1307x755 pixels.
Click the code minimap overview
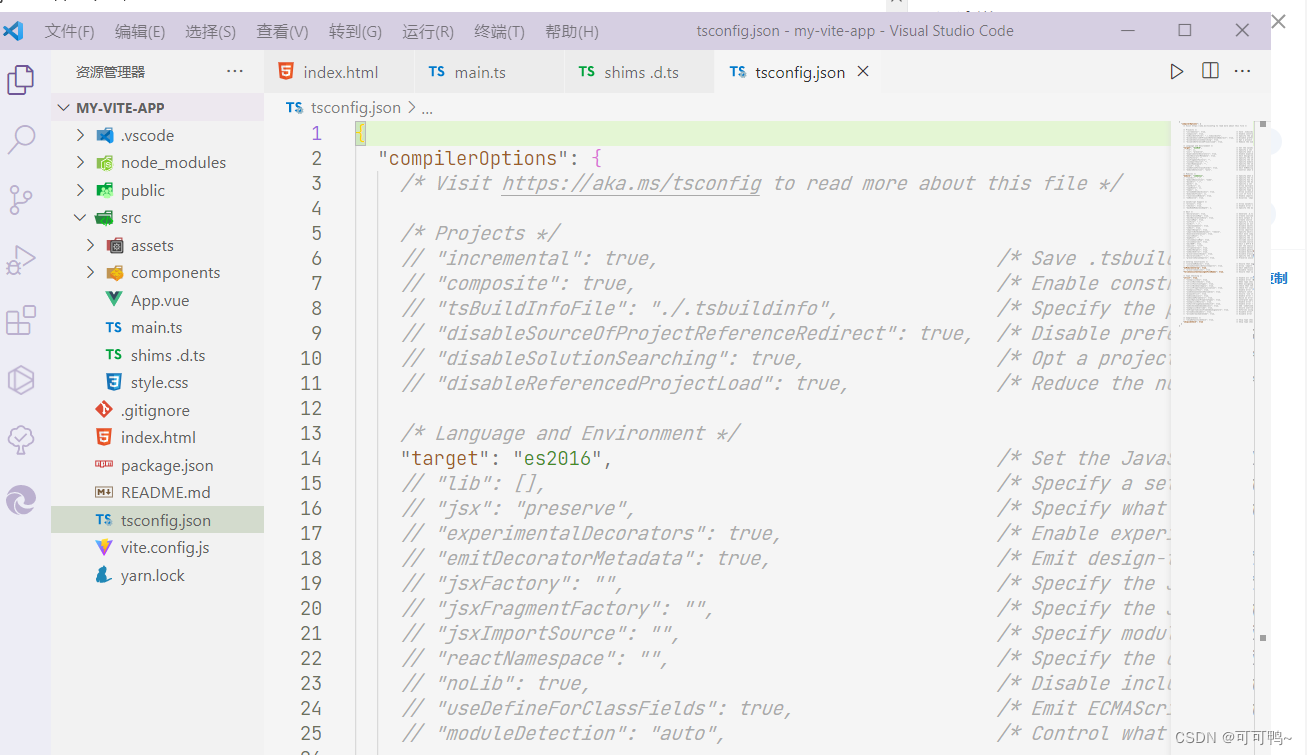click(x=1216, y=225)
